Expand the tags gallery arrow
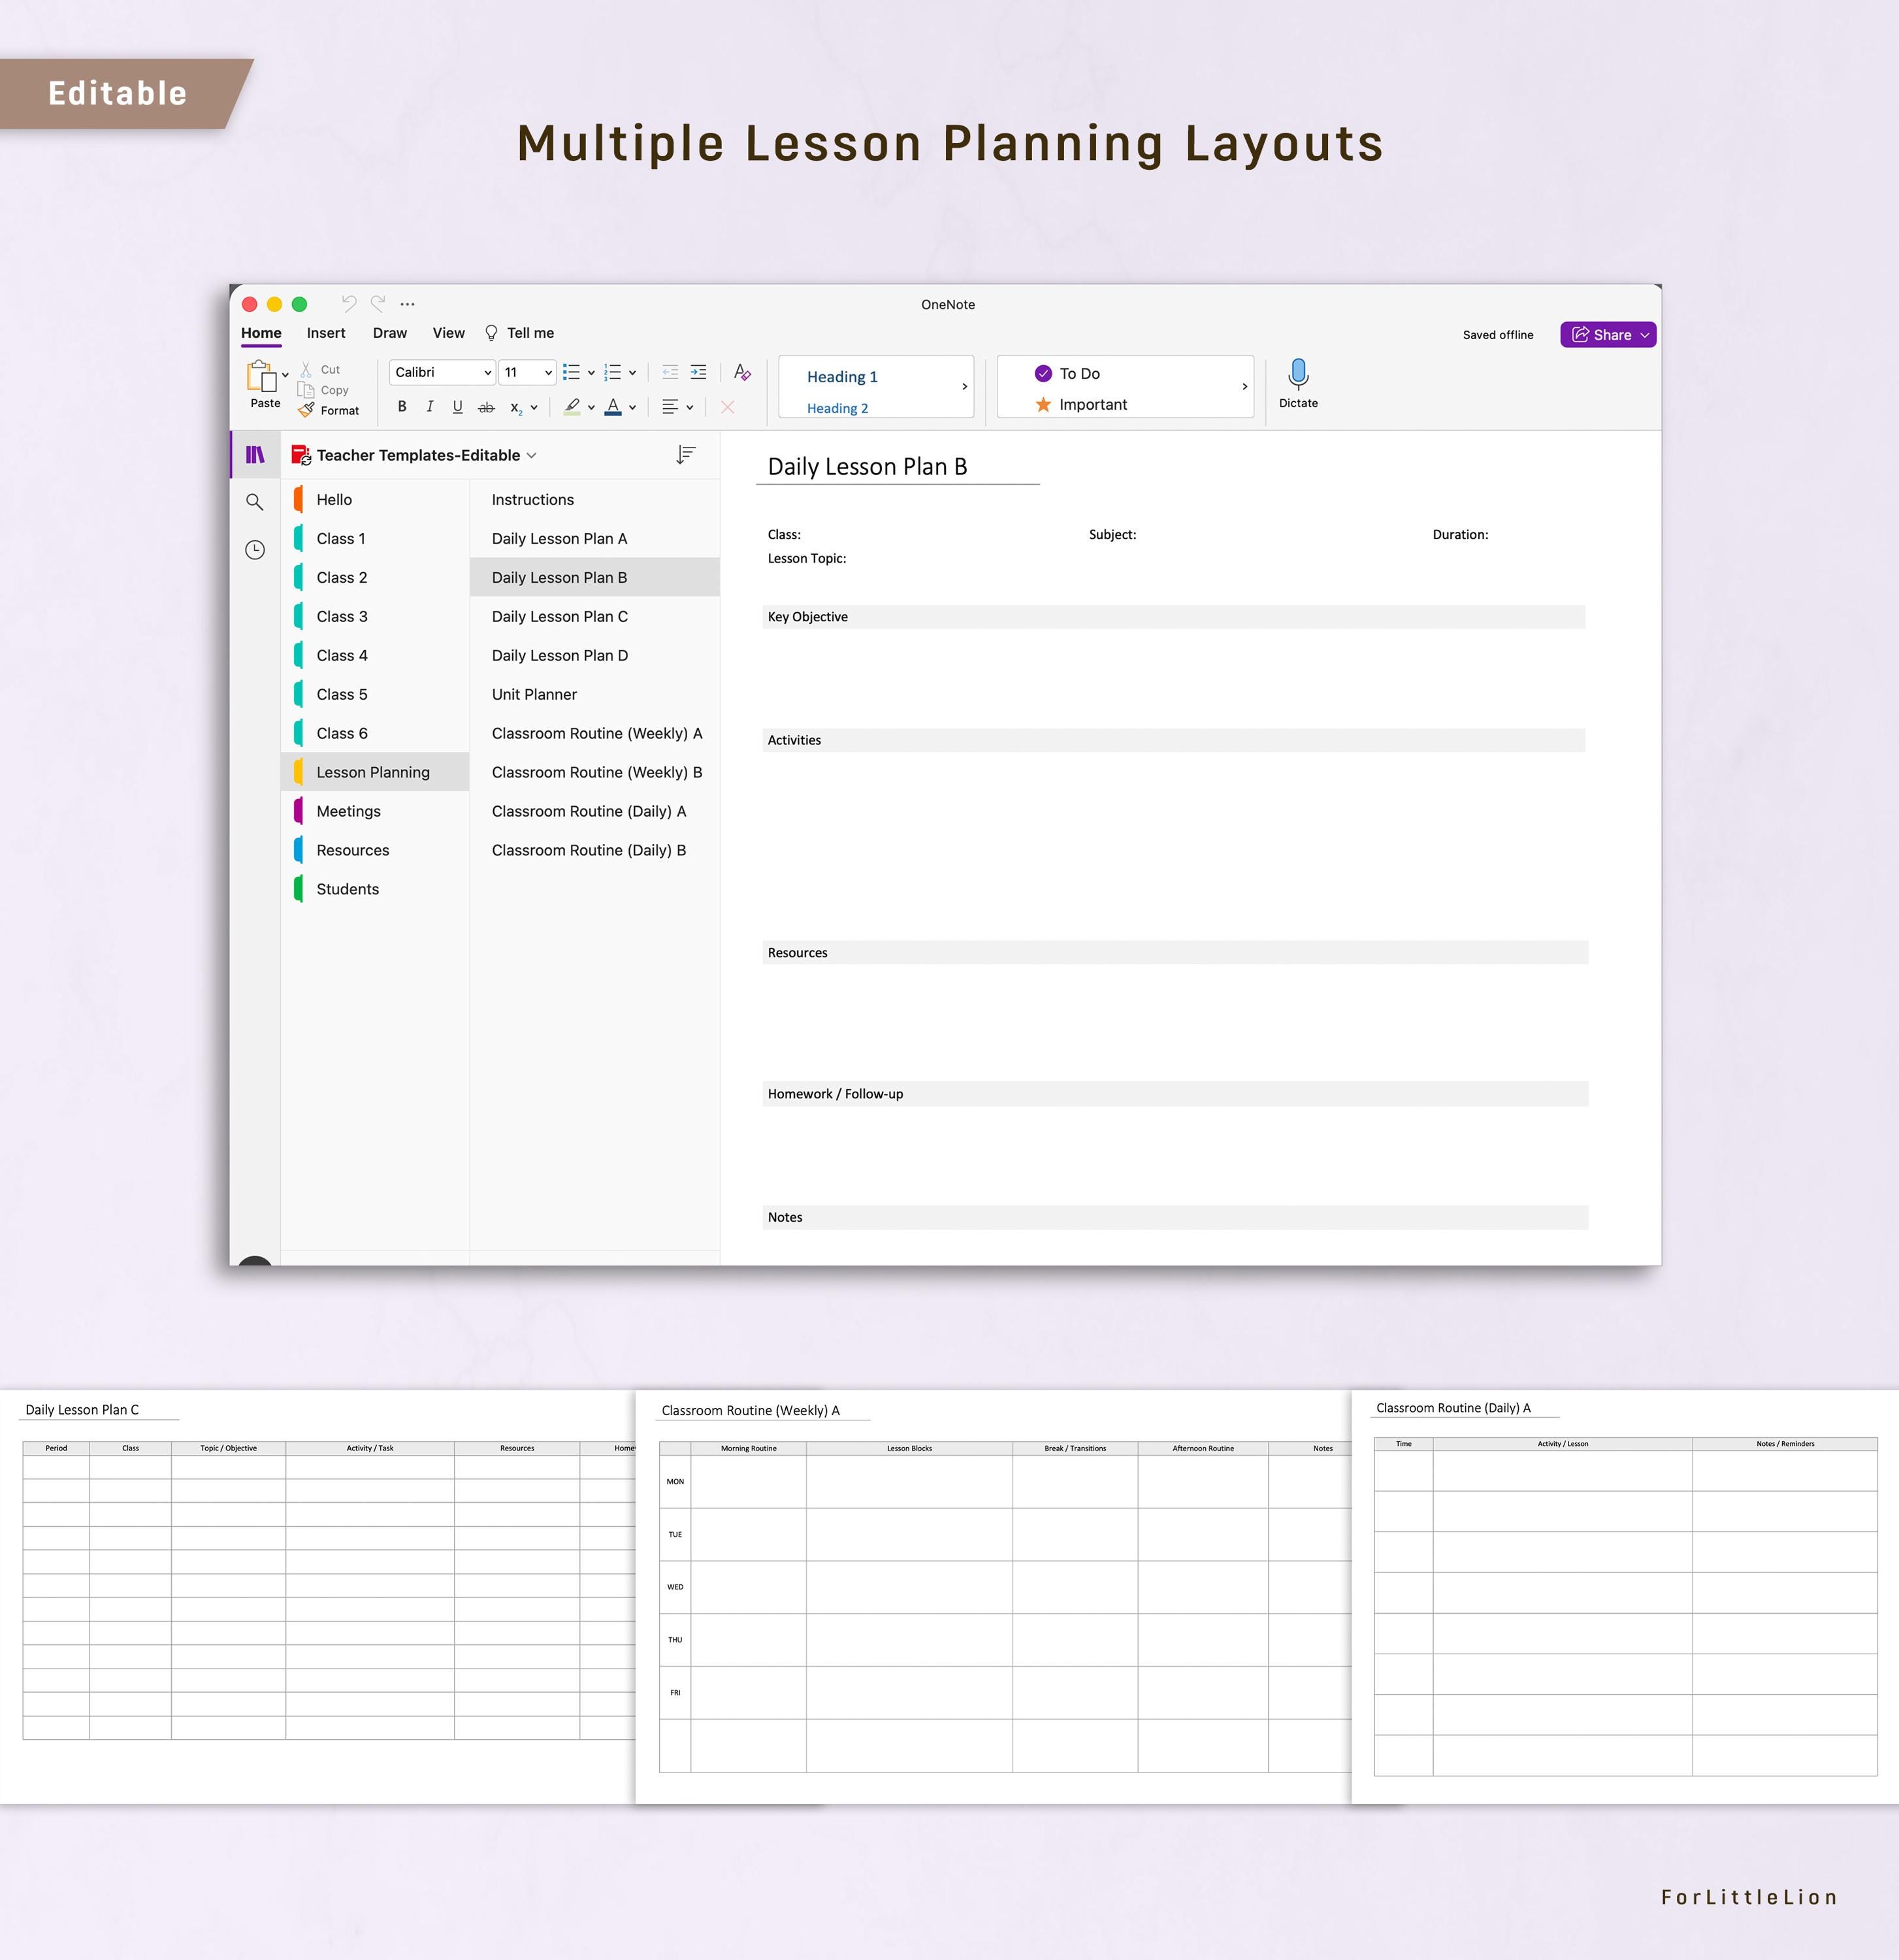This screenshot has height=1960, width=1899. (x=1244, y=386)
